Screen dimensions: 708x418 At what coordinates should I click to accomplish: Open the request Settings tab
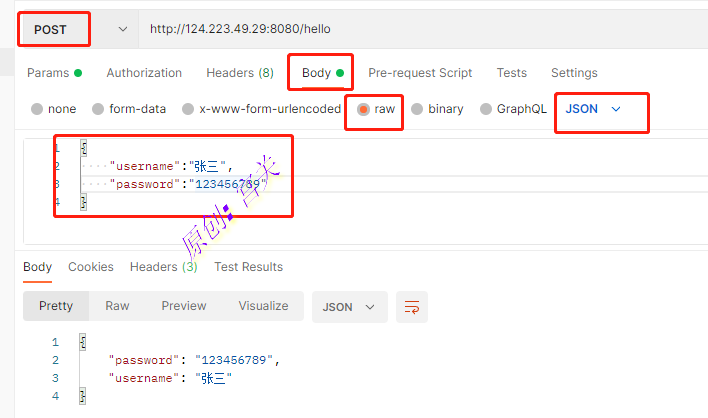point(574,73)
